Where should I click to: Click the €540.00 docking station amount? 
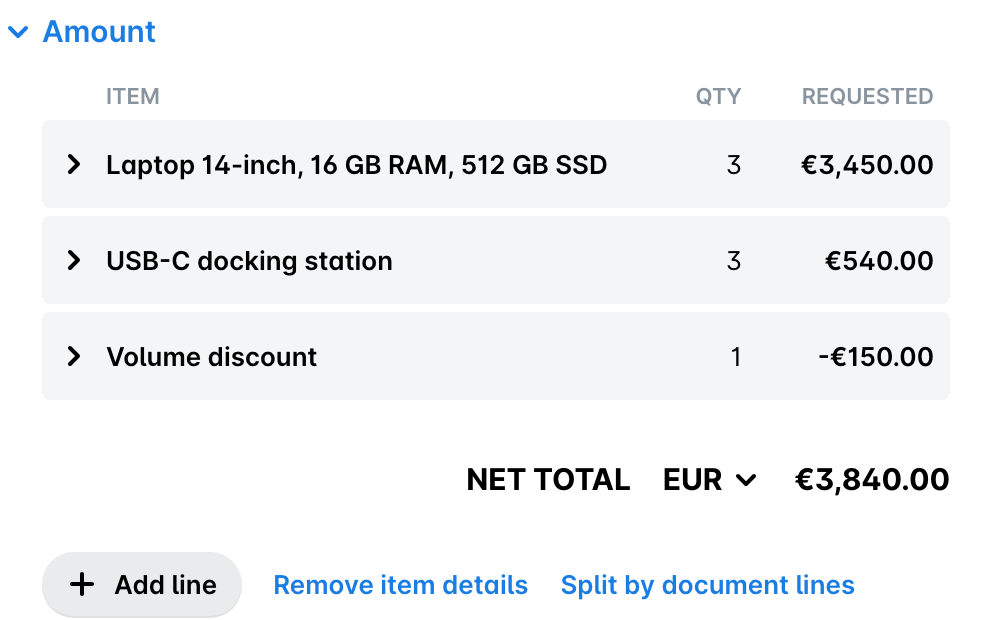879,261
